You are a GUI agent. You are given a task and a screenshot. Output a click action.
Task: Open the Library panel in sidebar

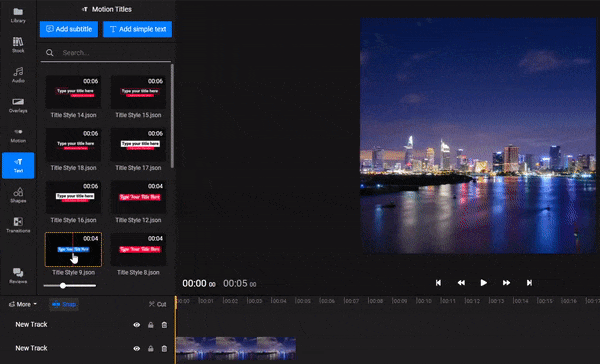18,15
